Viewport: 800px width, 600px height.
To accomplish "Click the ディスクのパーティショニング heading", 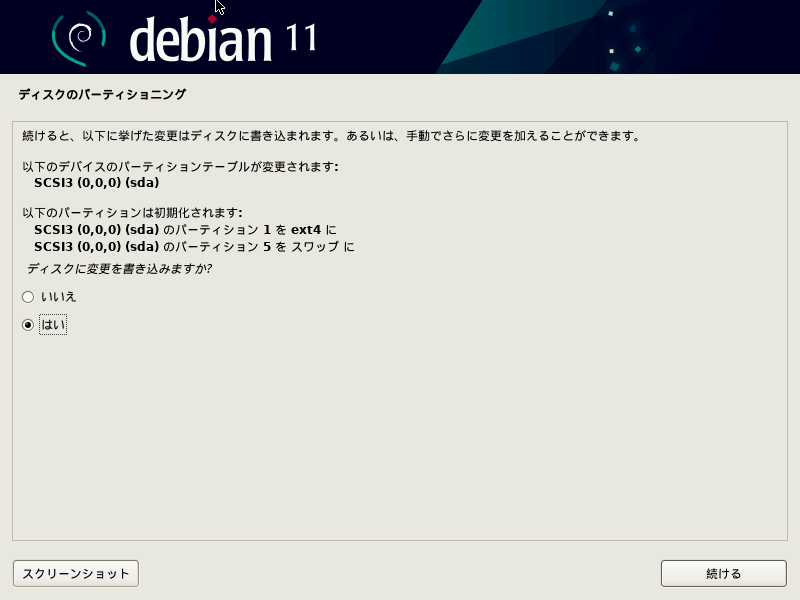I will [x=102, y=94].
